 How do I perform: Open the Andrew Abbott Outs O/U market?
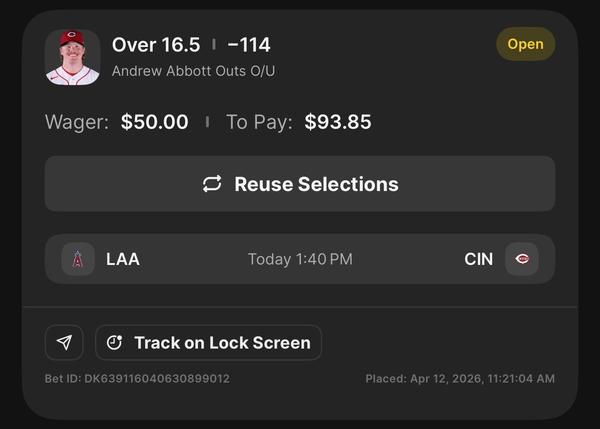point(193,71)
